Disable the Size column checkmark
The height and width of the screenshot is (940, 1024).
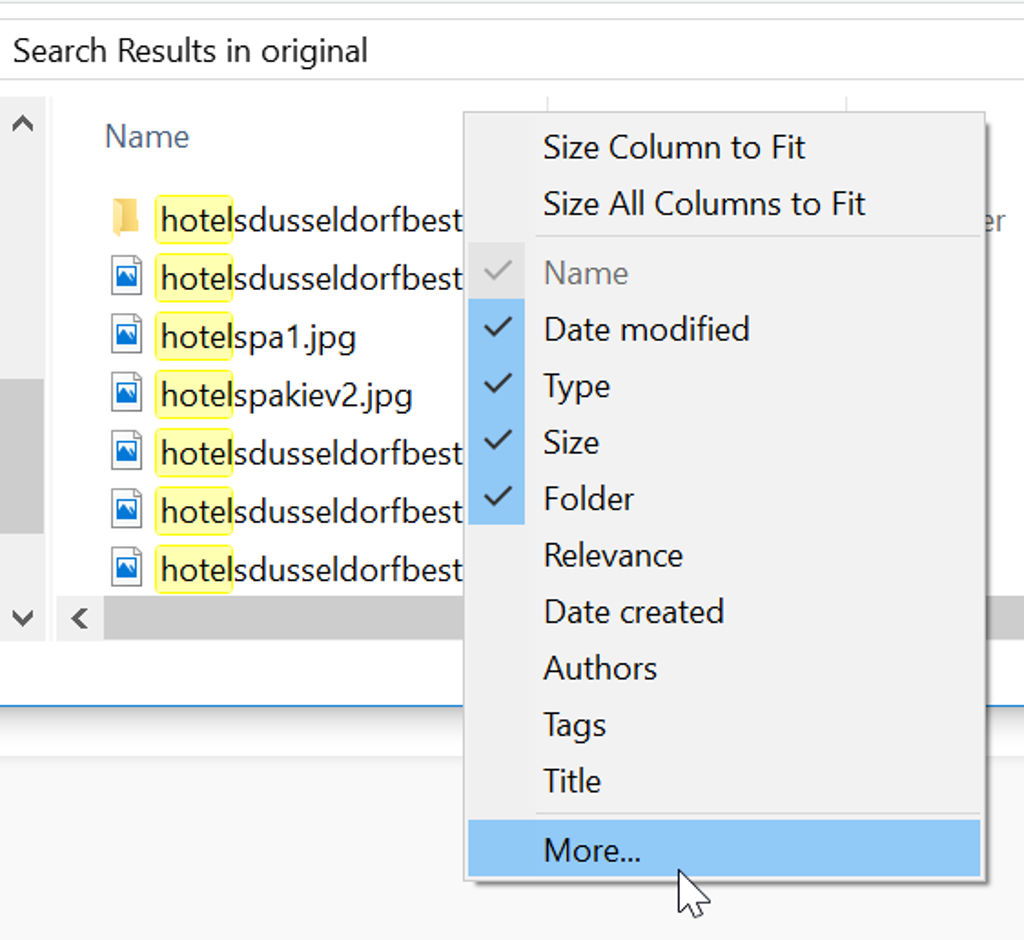pos(571,442)
